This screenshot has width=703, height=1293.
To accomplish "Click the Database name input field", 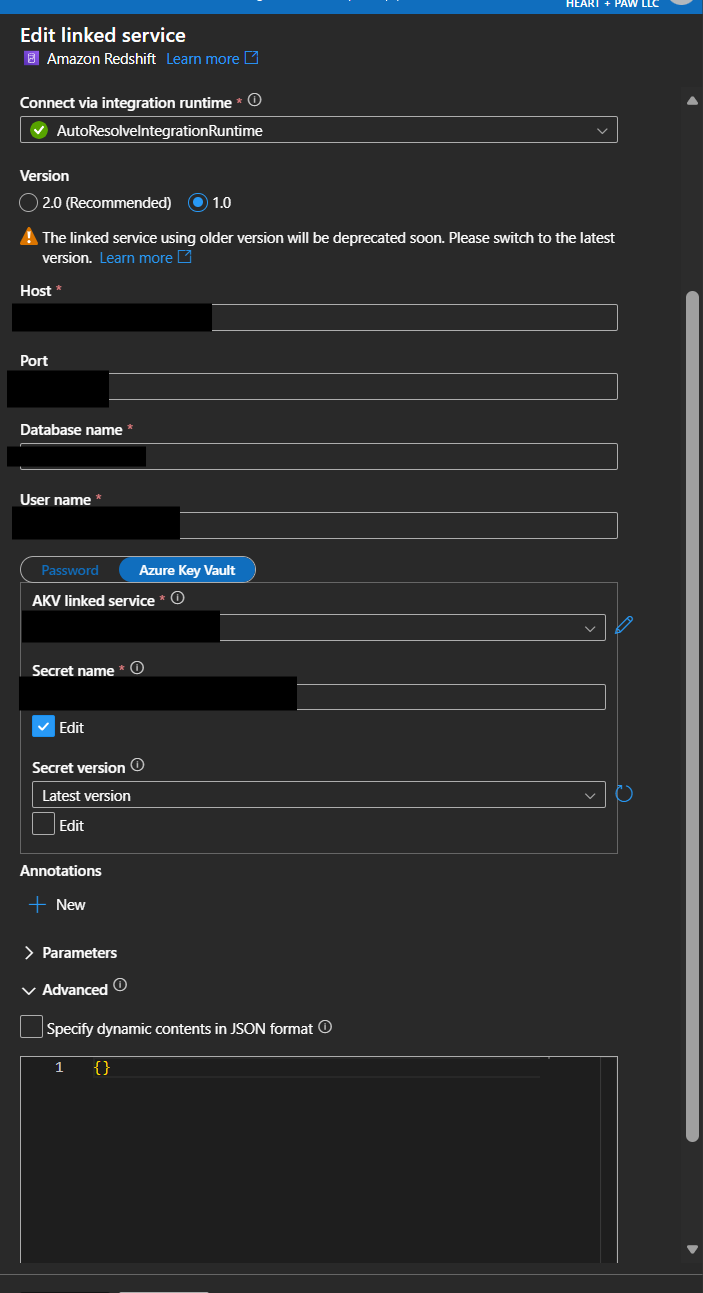I will pos(319,456).
